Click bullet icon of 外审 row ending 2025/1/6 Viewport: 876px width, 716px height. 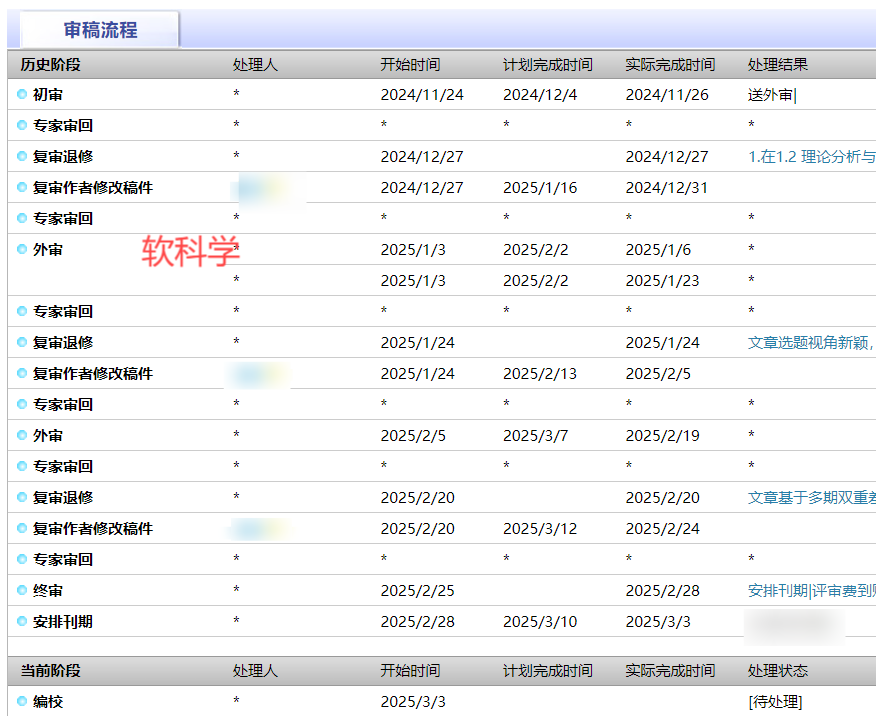(x=22, y=249)
